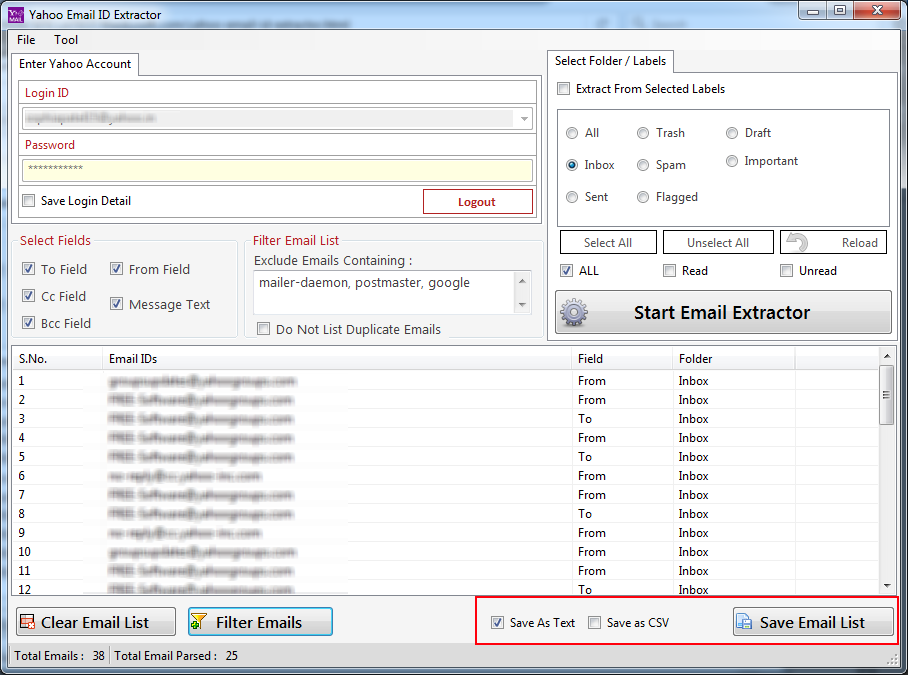Enable Extract From Selected Labels checkbox
Viewport: 908px width, 675px height.
tap(563, 89)
